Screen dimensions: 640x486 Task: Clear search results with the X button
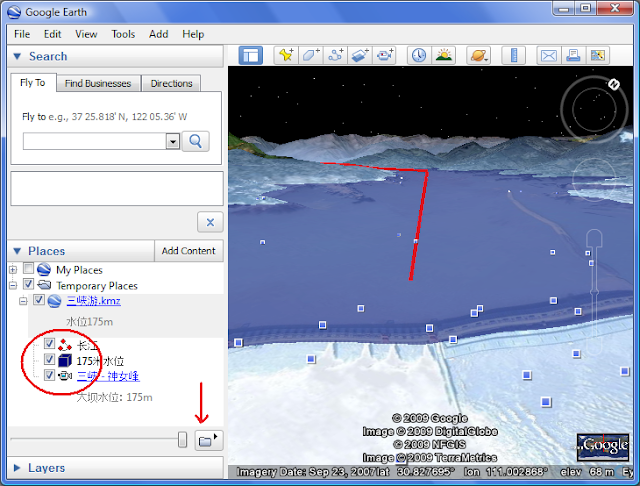(x=210, y=222)
